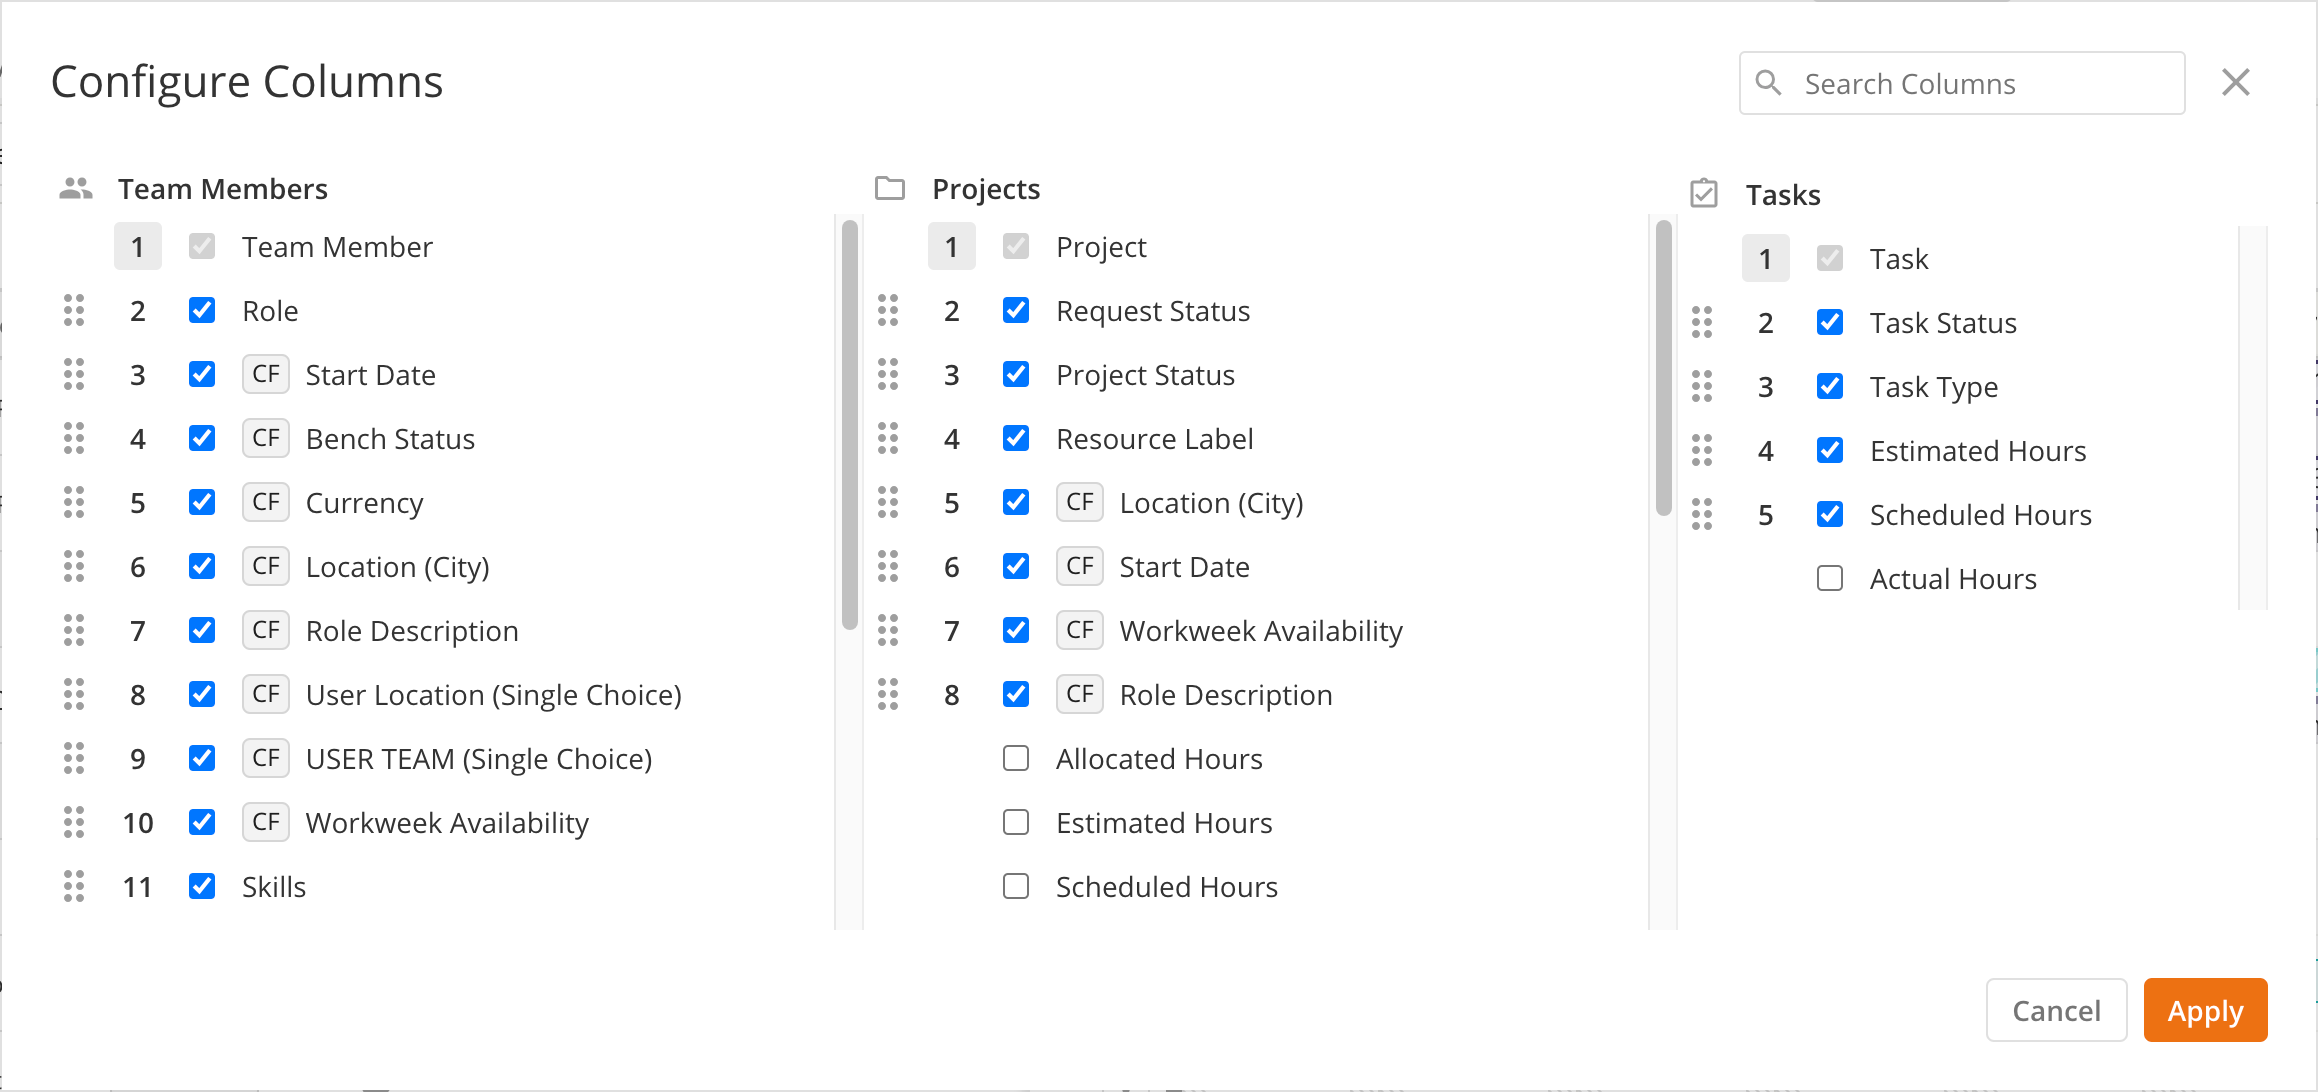The width and height of the screenshot is (2318, 1092).
Task: Click Team Members Location (City) label
Action: click(397, 567)
